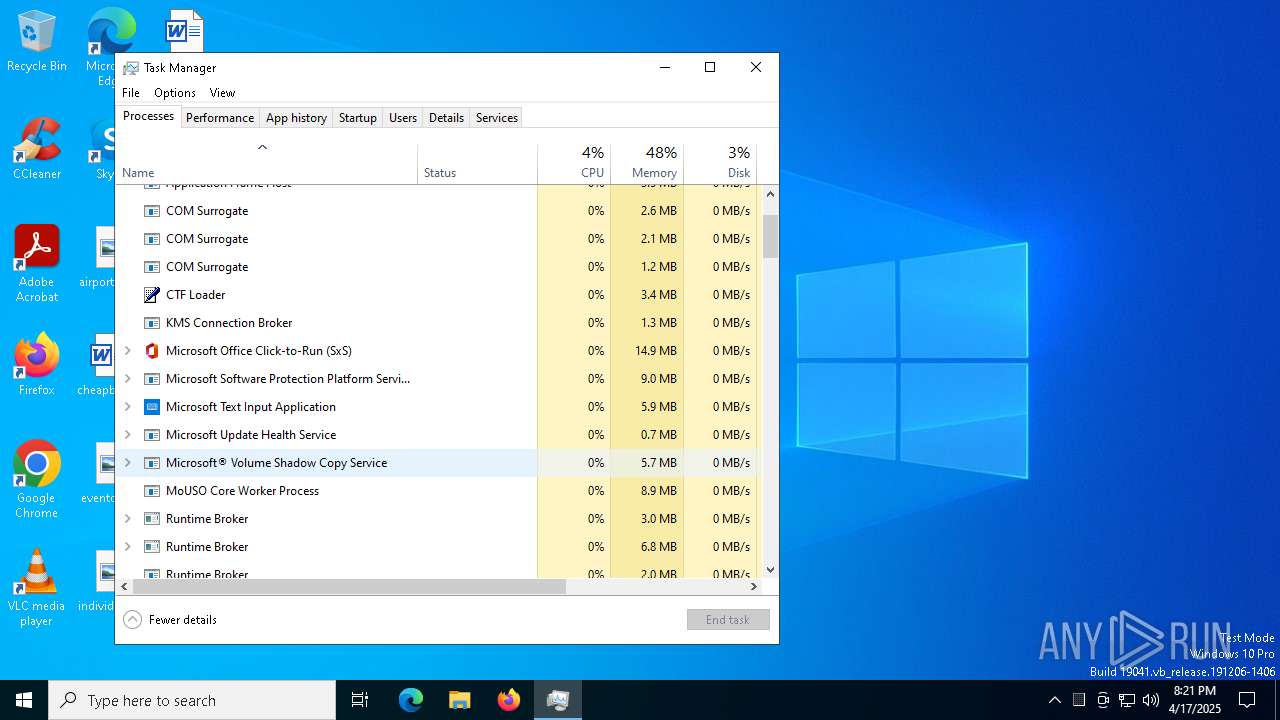Click the scroll down arrow of process list
This screenshot has width=1280, height=720.
click(x=770, y=570)
